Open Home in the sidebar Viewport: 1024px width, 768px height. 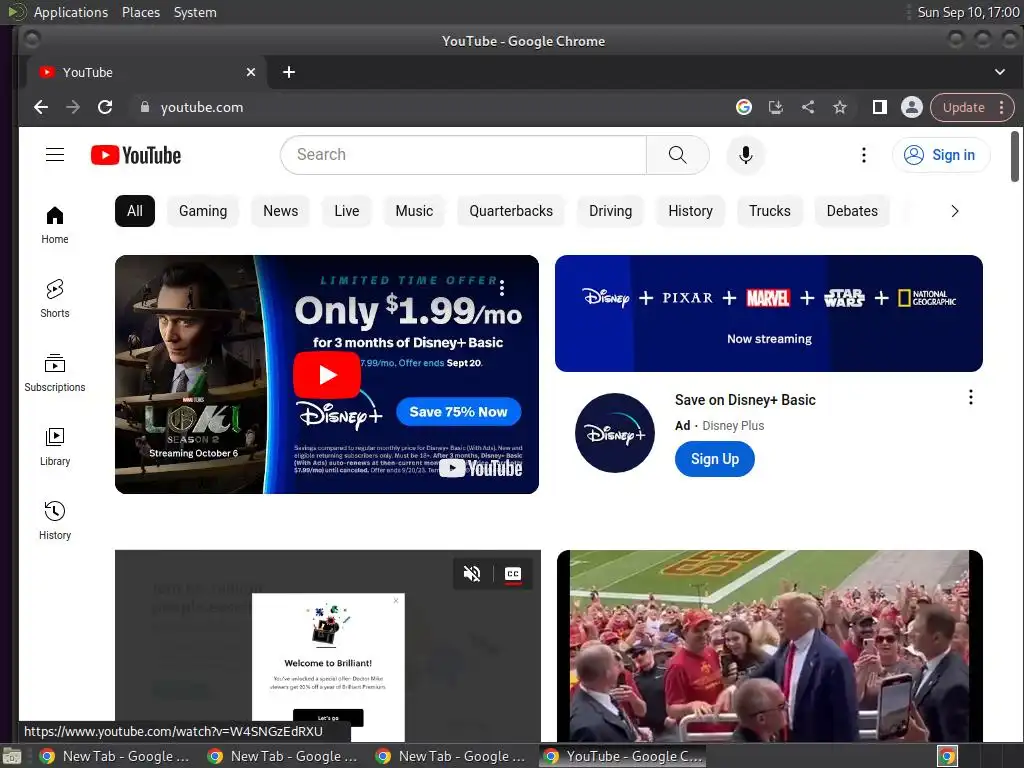[55, 225]
